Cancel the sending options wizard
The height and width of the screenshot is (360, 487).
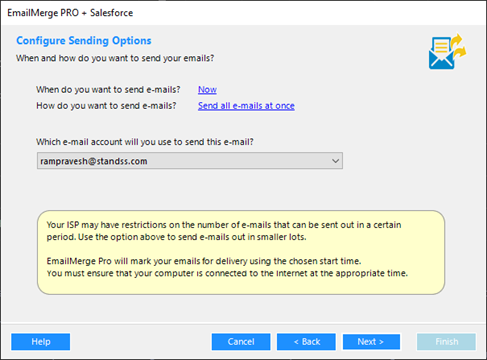point(241,342)
